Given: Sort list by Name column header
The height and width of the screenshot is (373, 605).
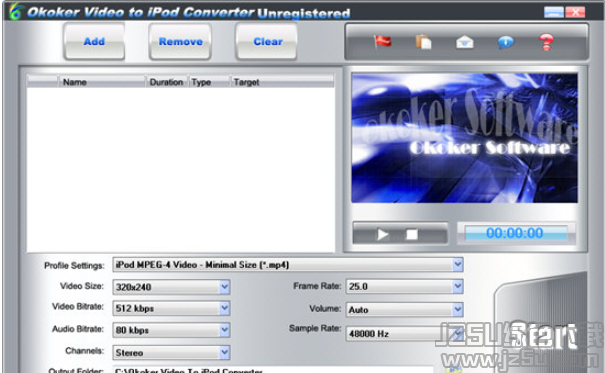Looking at the screenshot, I should [102, 82].
